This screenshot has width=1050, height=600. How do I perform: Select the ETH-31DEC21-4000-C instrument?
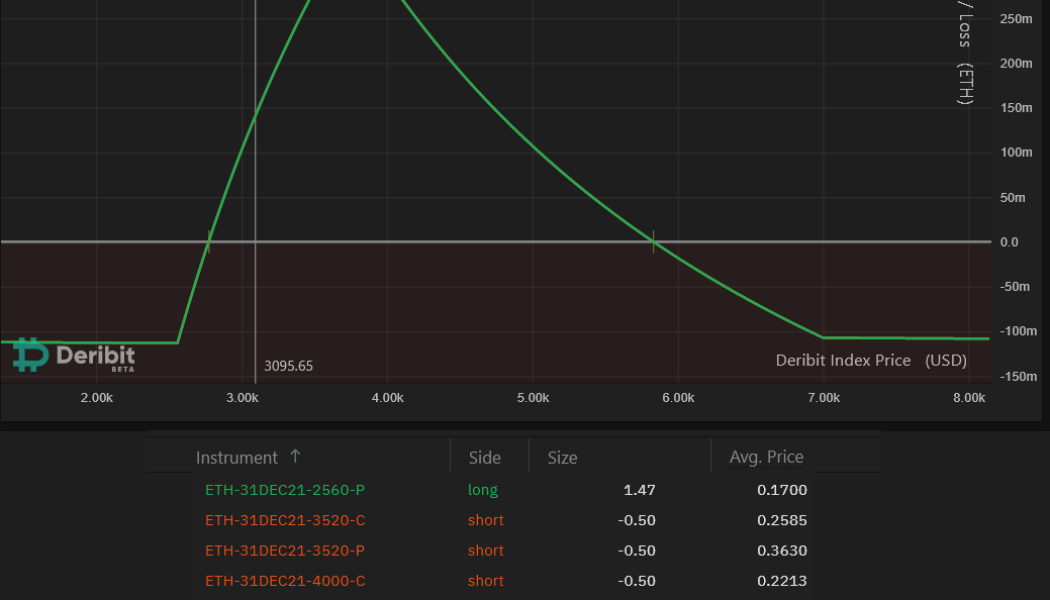(x=283, y=580)
